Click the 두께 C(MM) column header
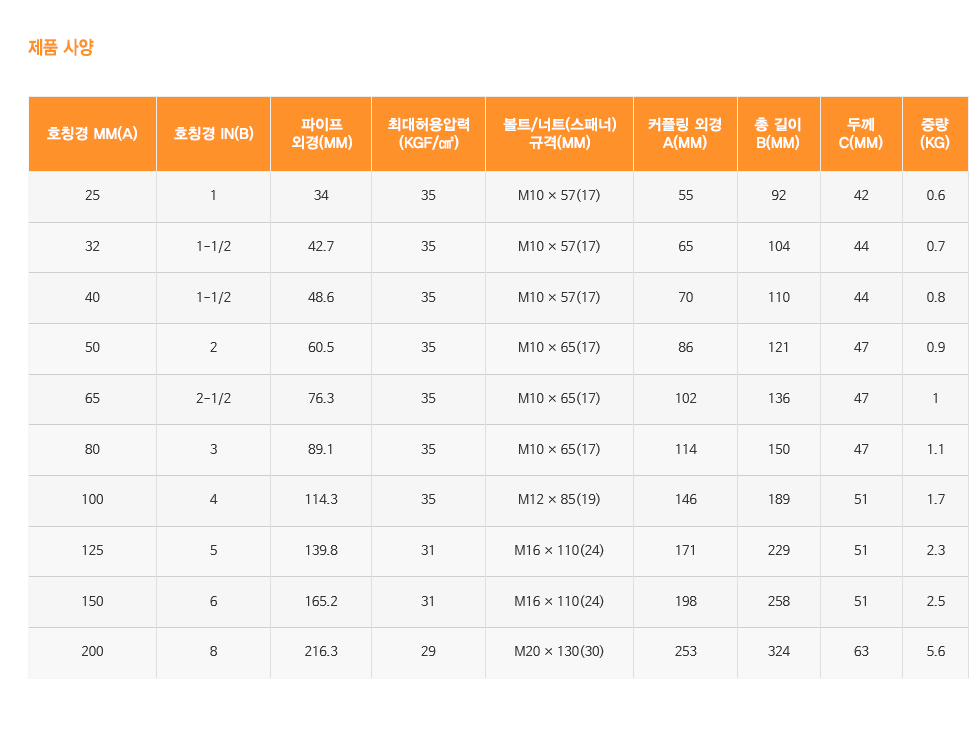 (861, 134)
